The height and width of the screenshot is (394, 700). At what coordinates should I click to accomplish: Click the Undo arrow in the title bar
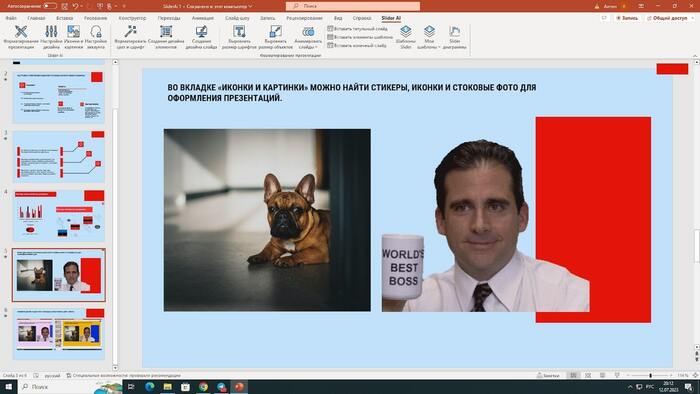point(76,6)
